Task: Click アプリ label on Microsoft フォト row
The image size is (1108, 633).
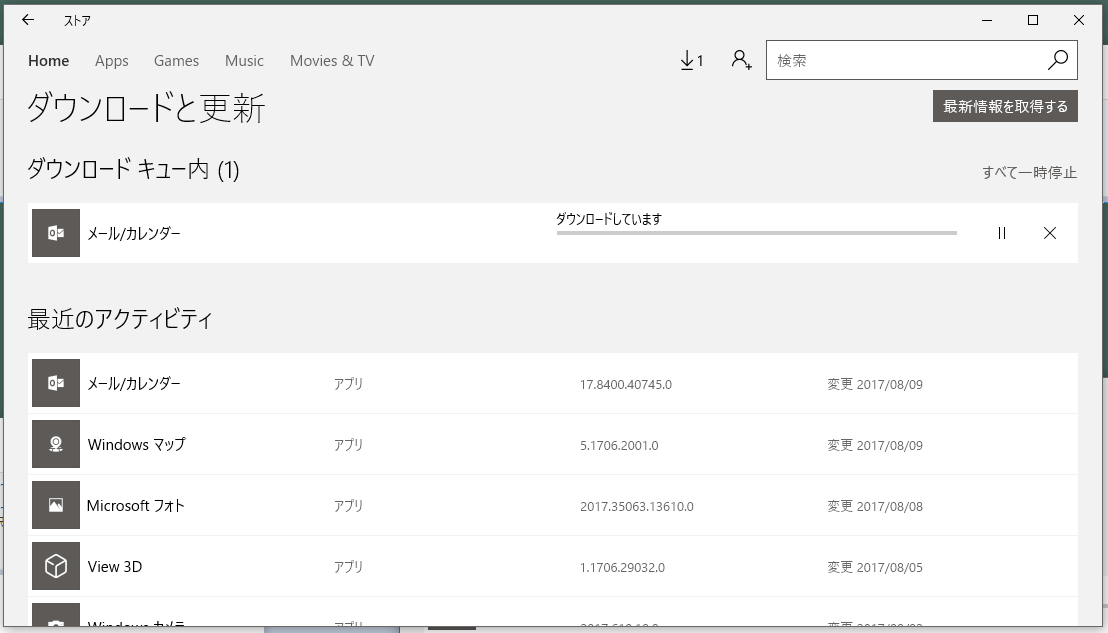Action: (348, 506)
